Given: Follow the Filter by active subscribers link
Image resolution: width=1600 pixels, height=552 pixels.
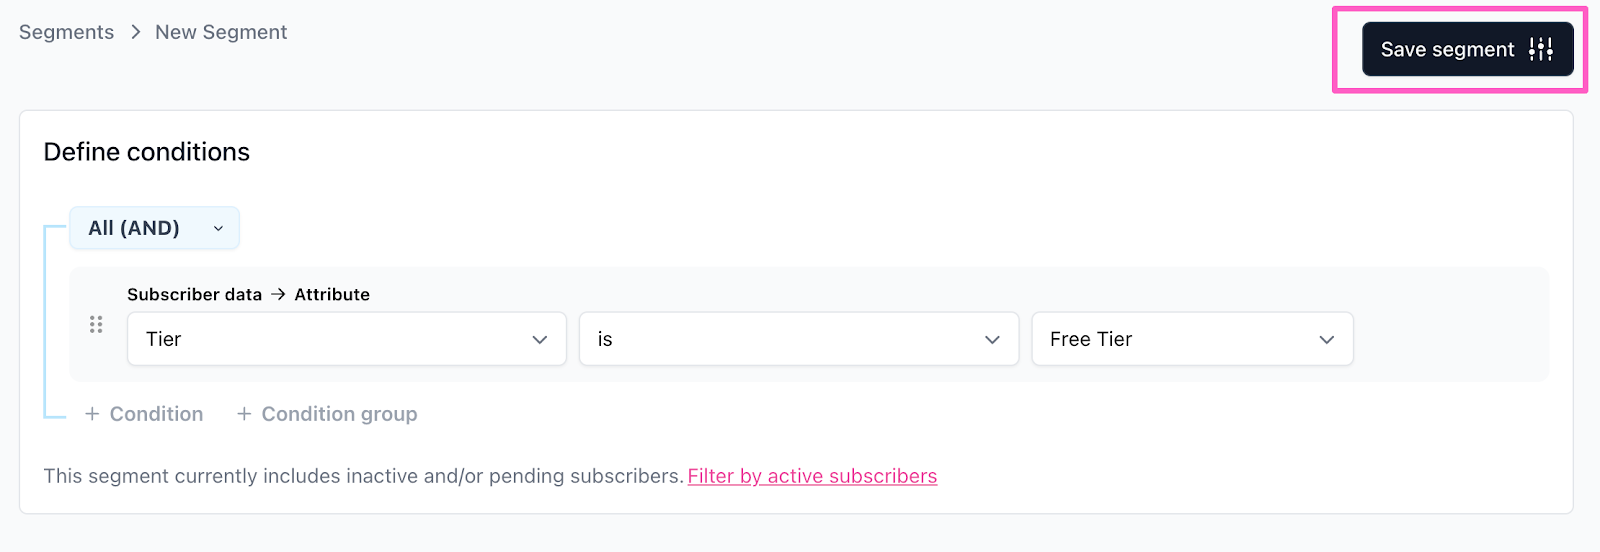Looking at the screenshot, I should (812, 476).
